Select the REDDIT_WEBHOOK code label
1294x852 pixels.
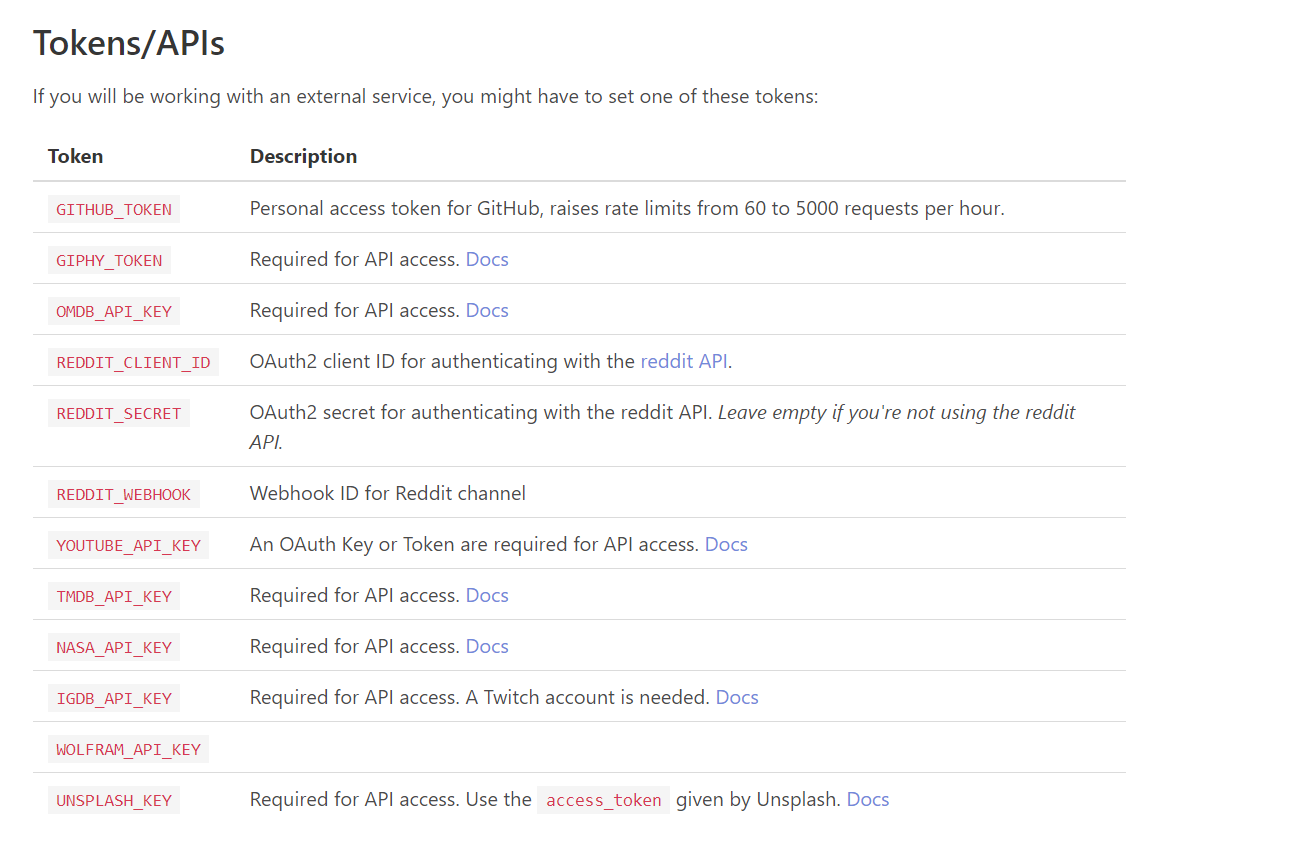click(123, 493)
